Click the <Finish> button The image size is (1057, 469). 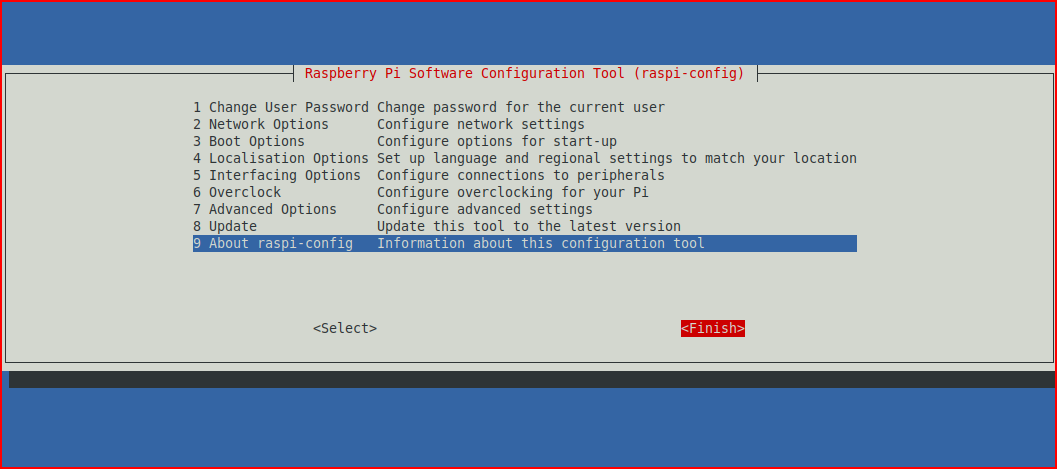[713, 328]
